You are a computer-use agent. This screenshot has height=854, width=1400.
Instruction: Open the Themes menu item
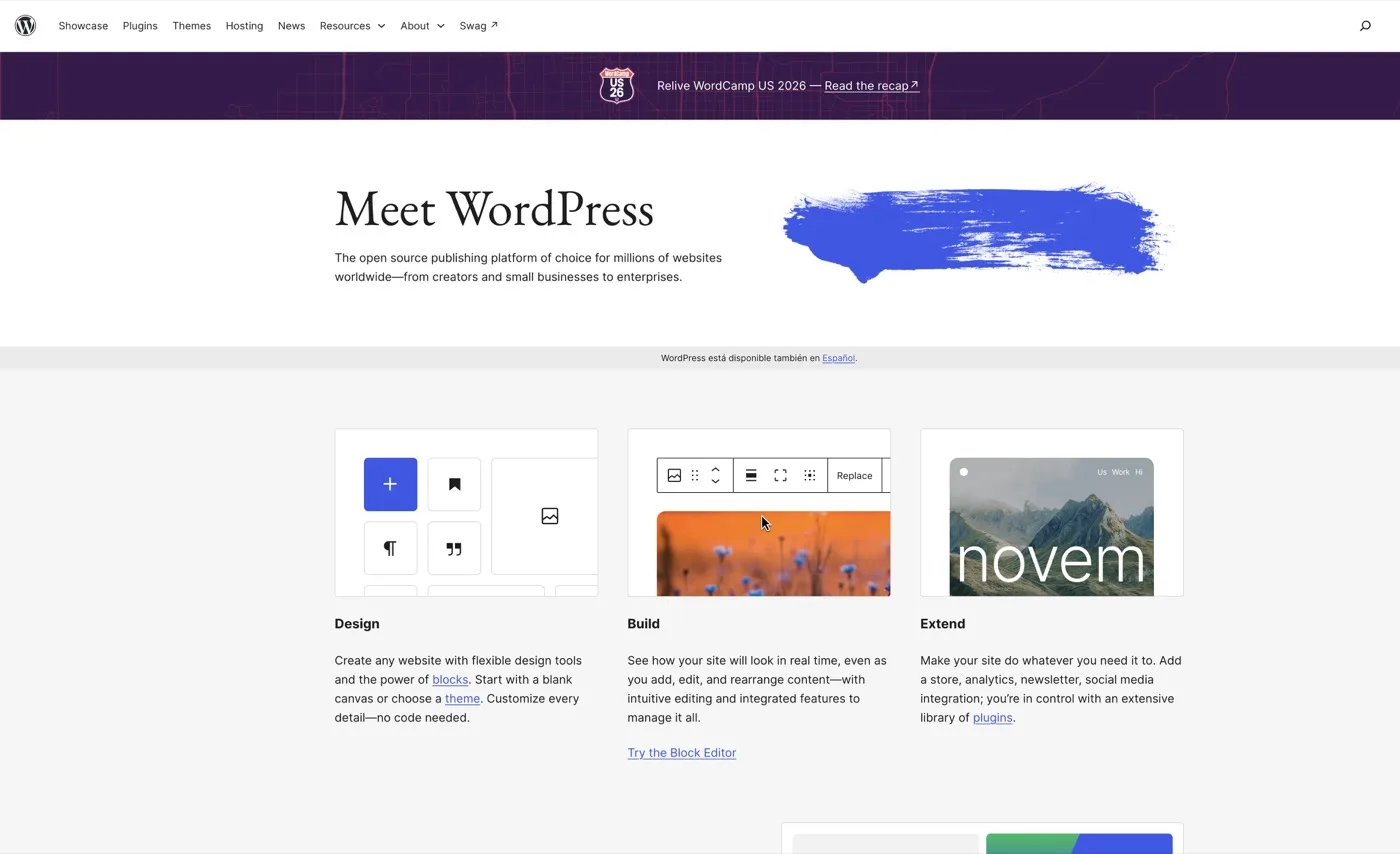click(191, 26)
